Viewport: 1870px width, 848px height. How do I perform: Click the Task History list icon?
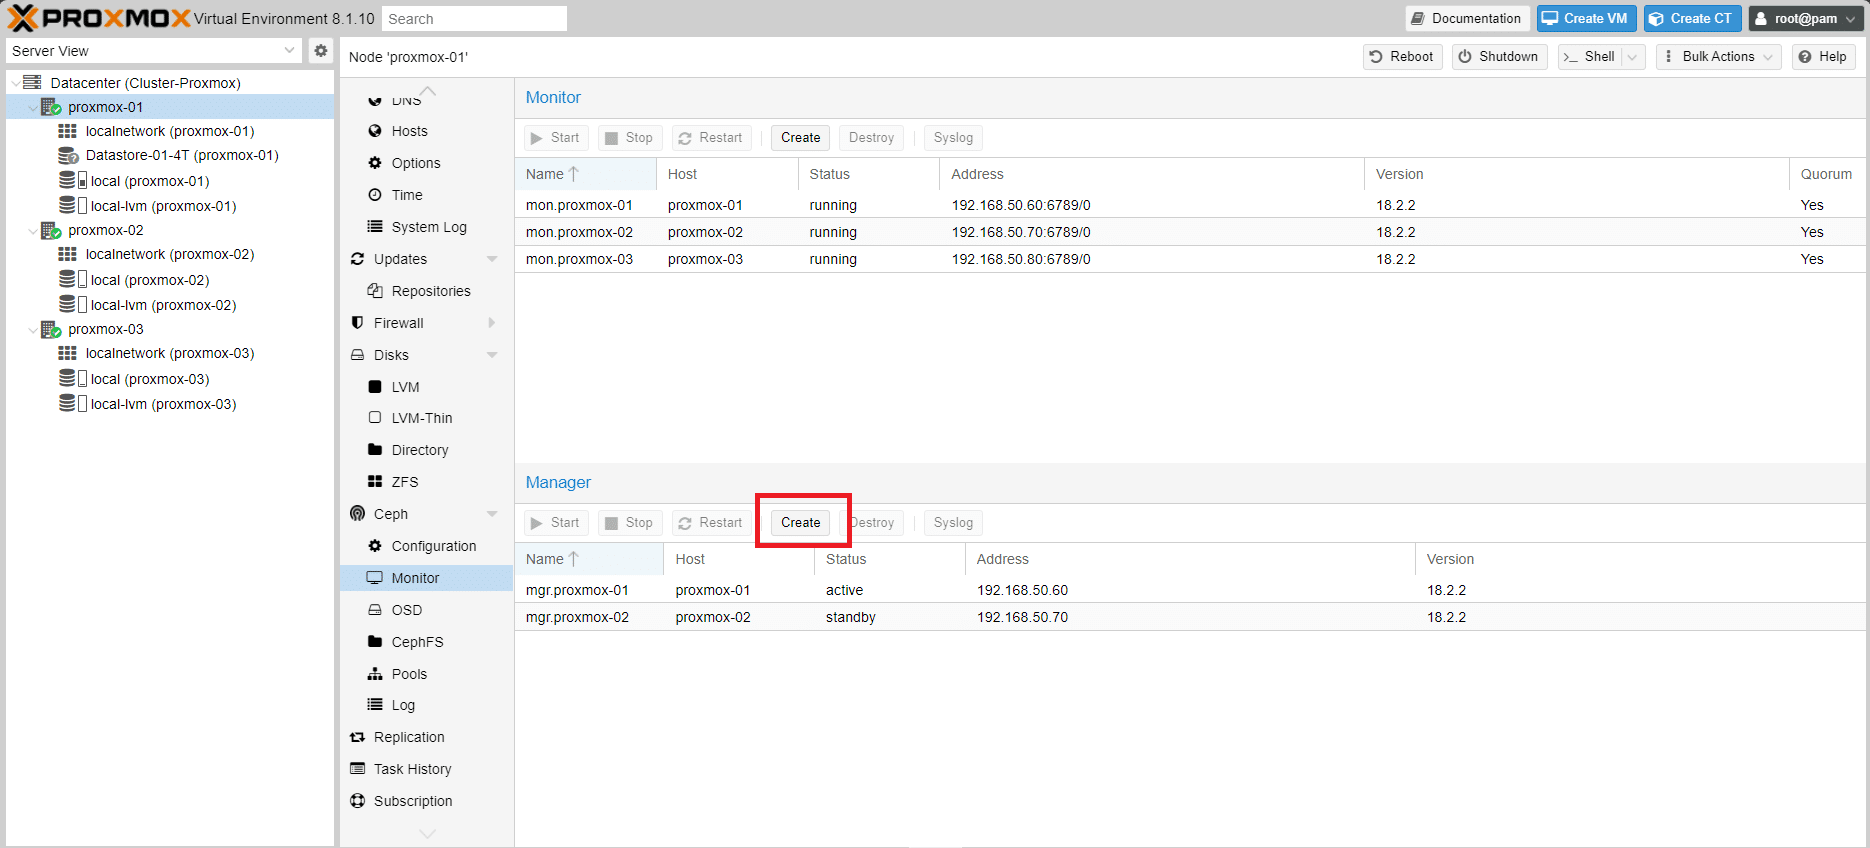tap(357, 769)
